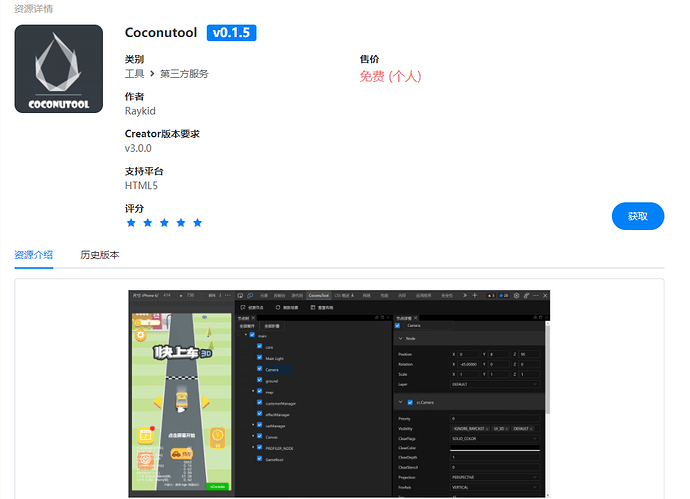The image size is (690, 499).
Task: Open the 工具 category link
Action: (134, 73)
